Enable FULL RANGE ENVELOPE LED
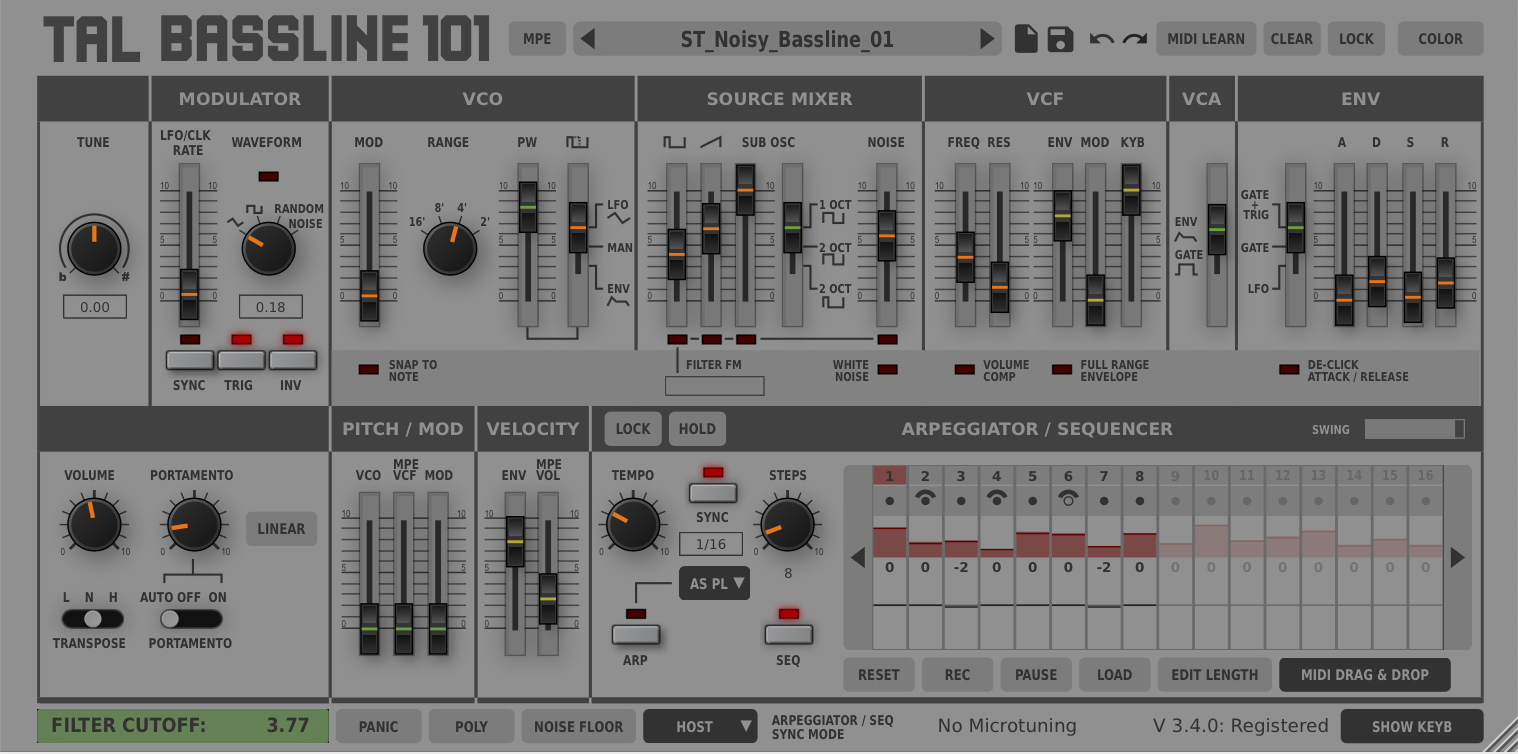Image resolution: width=1518 pixels, height=754 pixels. click(1062, 370)
